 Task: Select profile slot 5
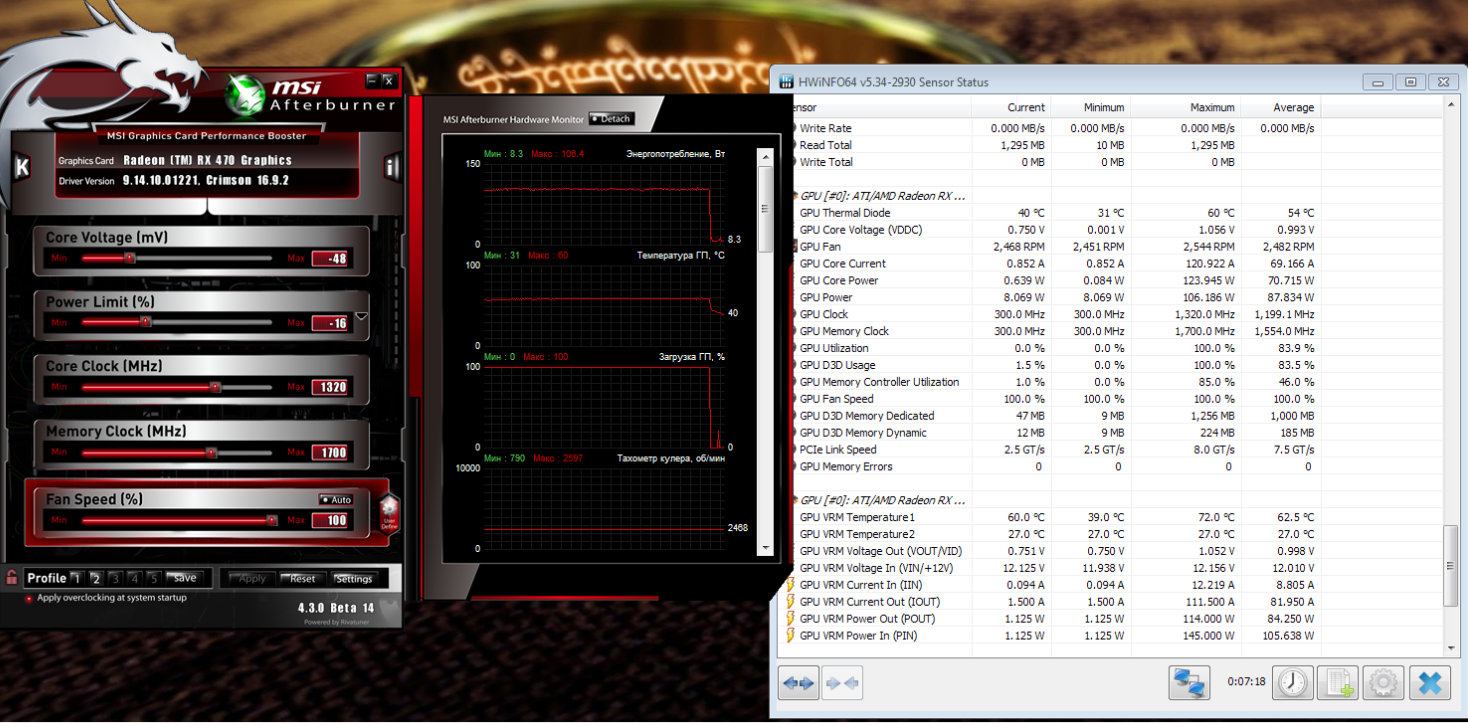[x=154, y=578]
